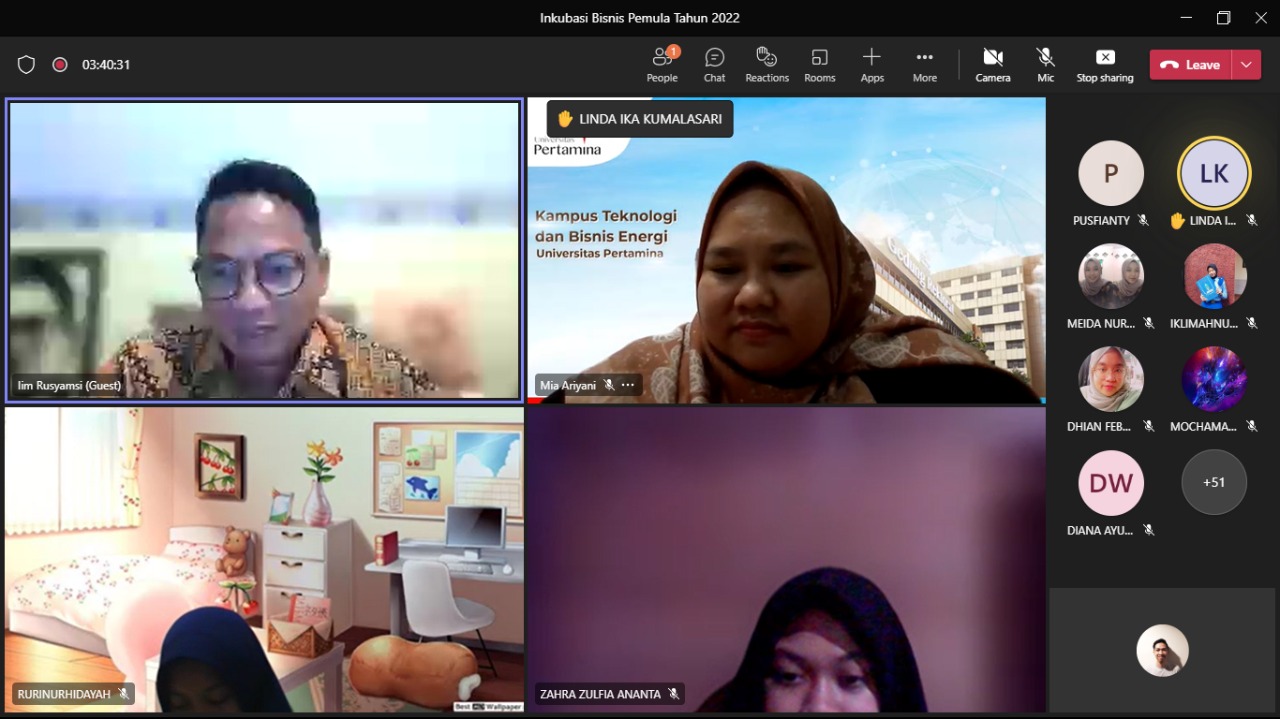
Task: Click the shield privacy icon
Action: (26, 65)
